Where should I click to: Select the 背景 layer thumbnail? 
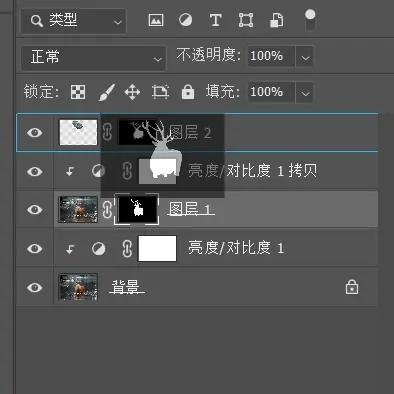tap(78, 287)
